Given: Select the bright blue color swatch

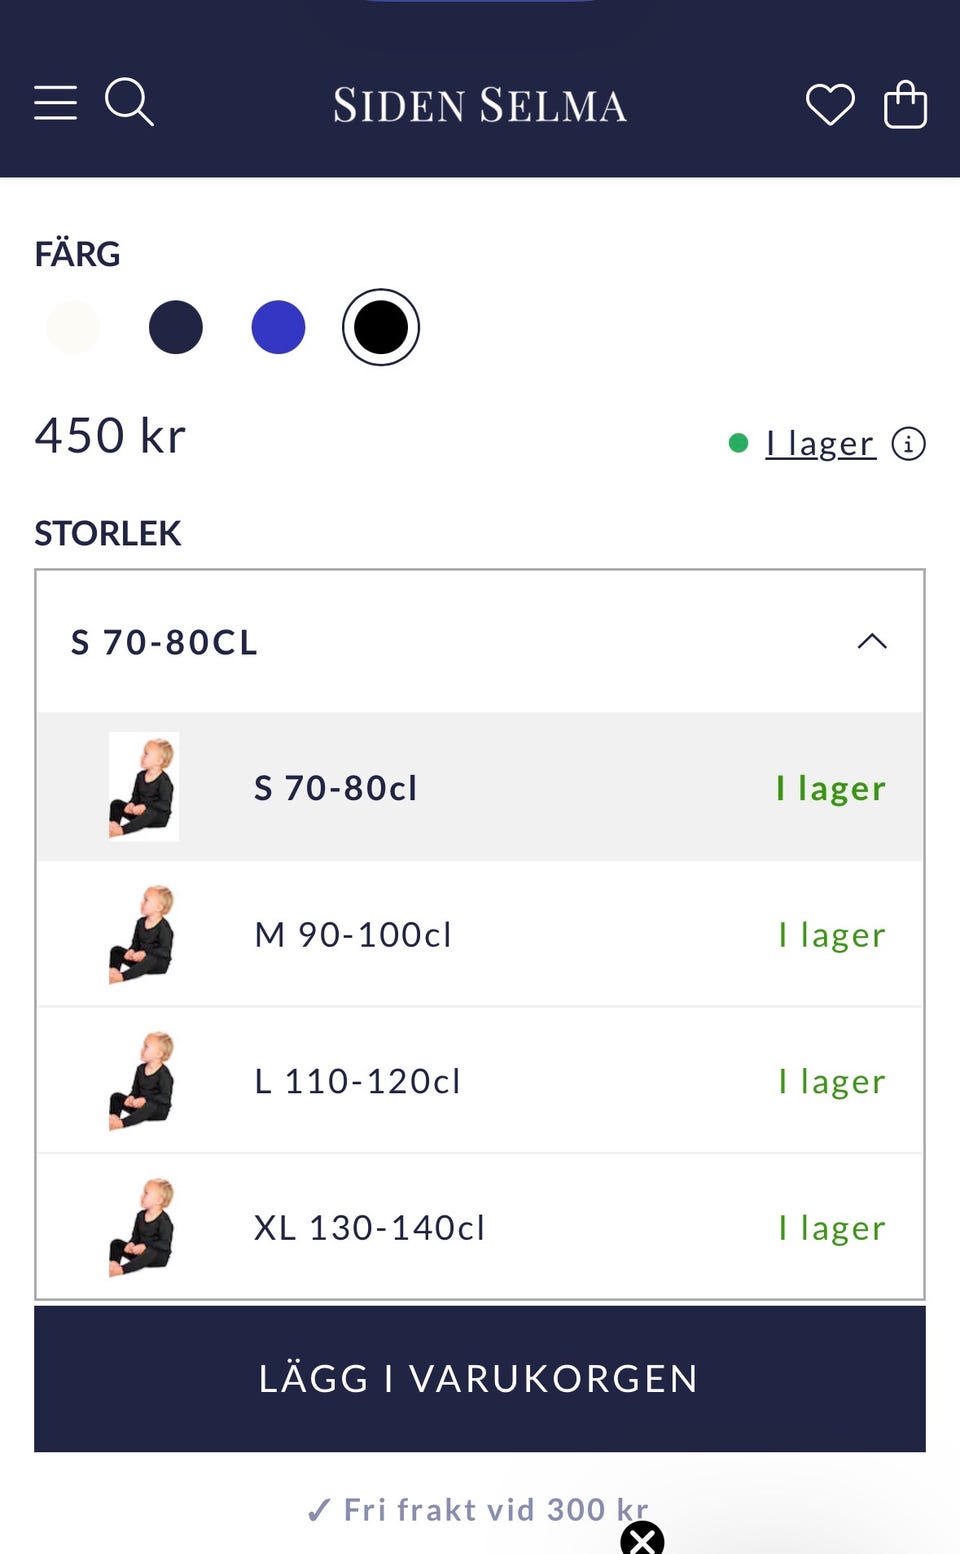Looking at the screenshot, I should coord(278,327).
